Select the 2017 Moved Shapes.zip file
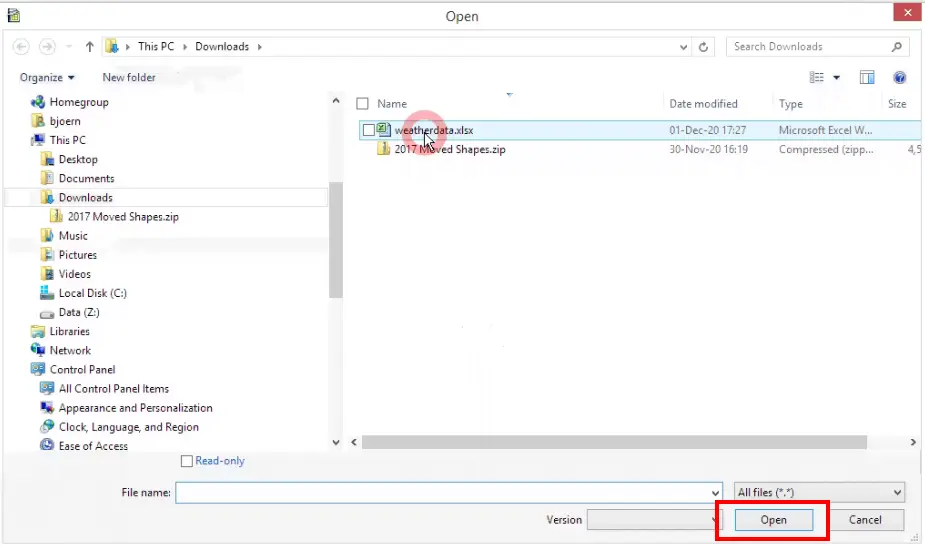 tap(448, 149)
